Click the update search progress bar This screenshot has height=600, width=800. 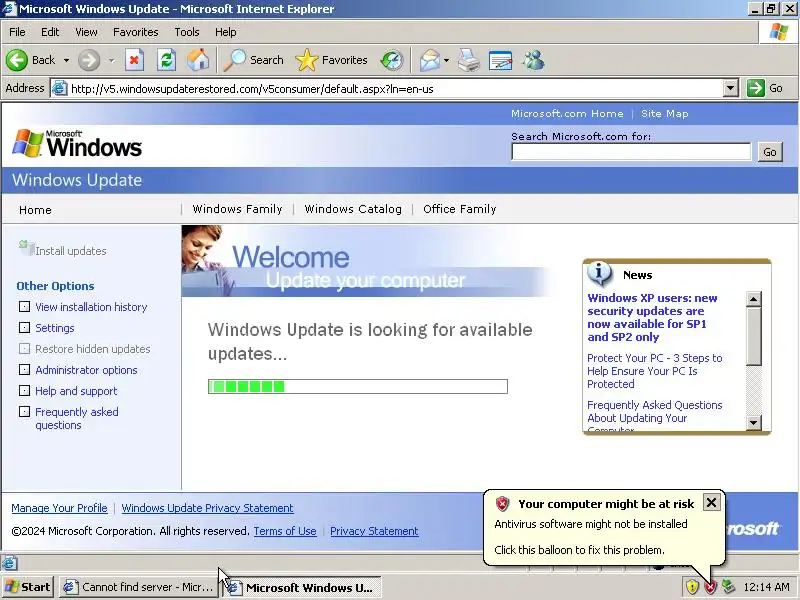(x=358, y=386)
